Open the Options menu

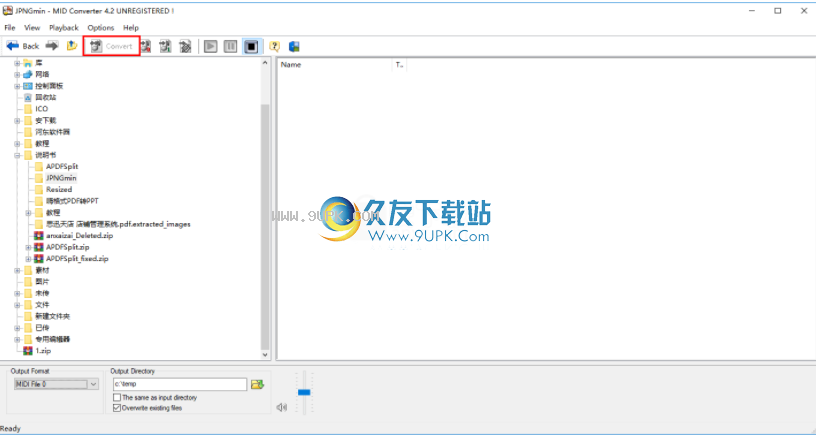click(x=100, y=28)
